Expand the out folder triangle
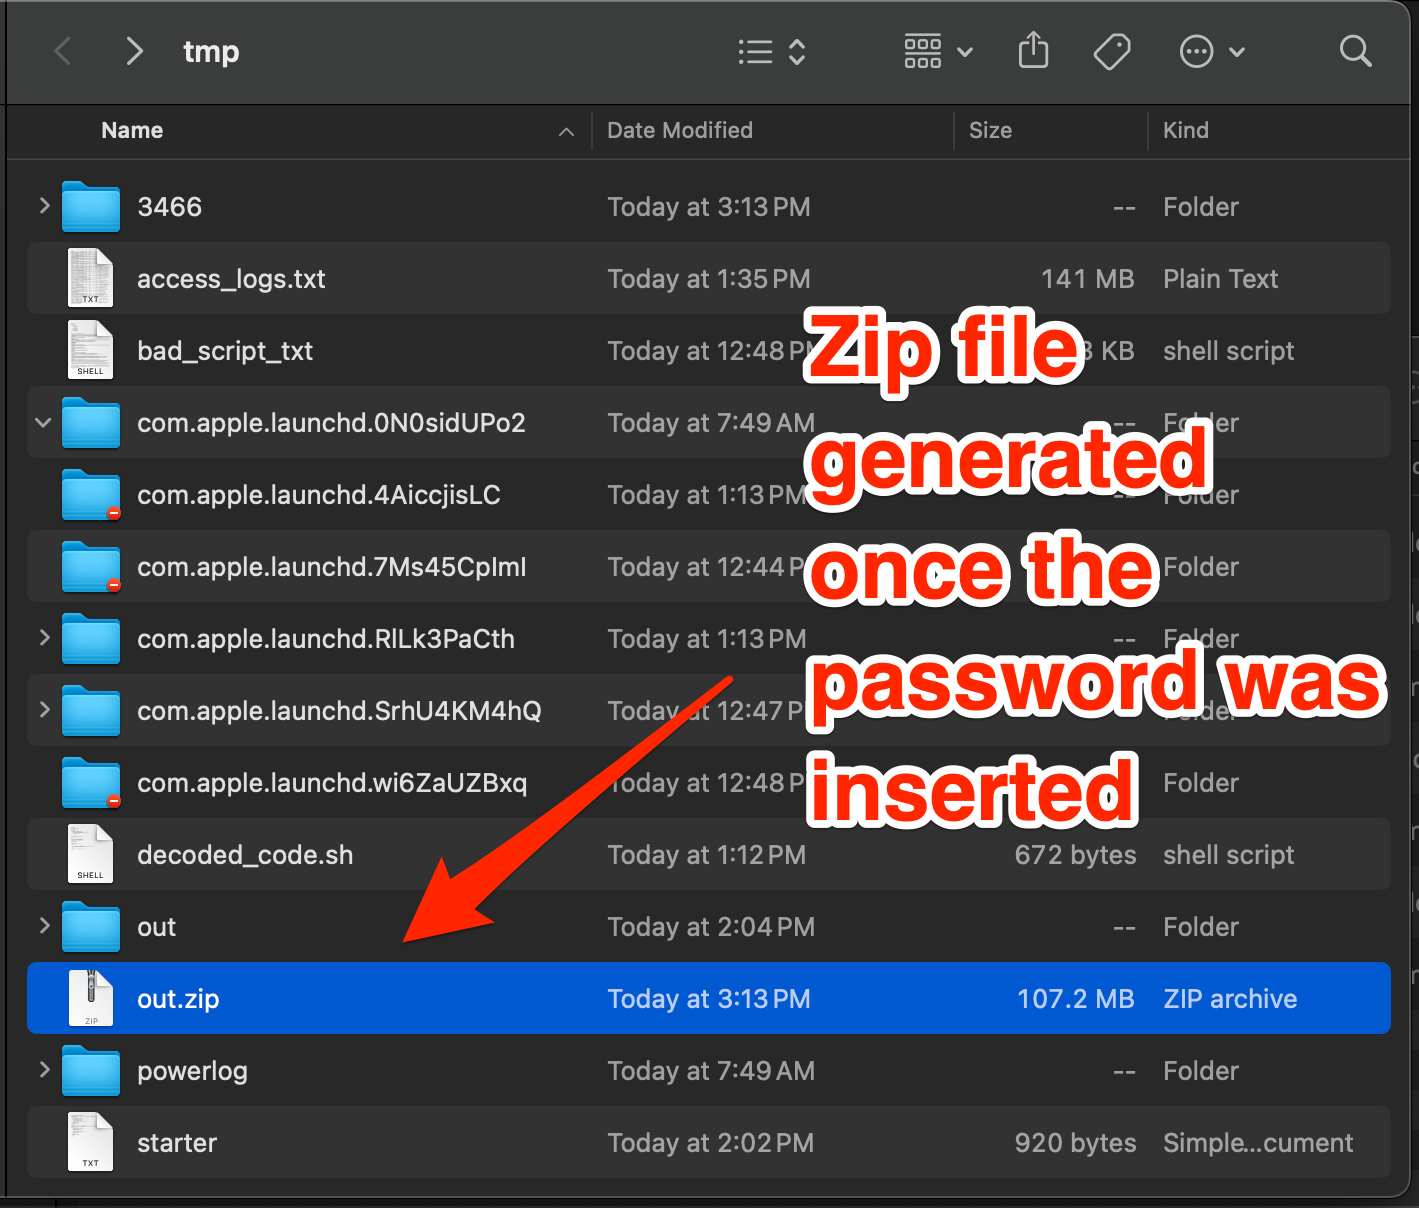This screenshot has height=1208, width=1419. 43,926
